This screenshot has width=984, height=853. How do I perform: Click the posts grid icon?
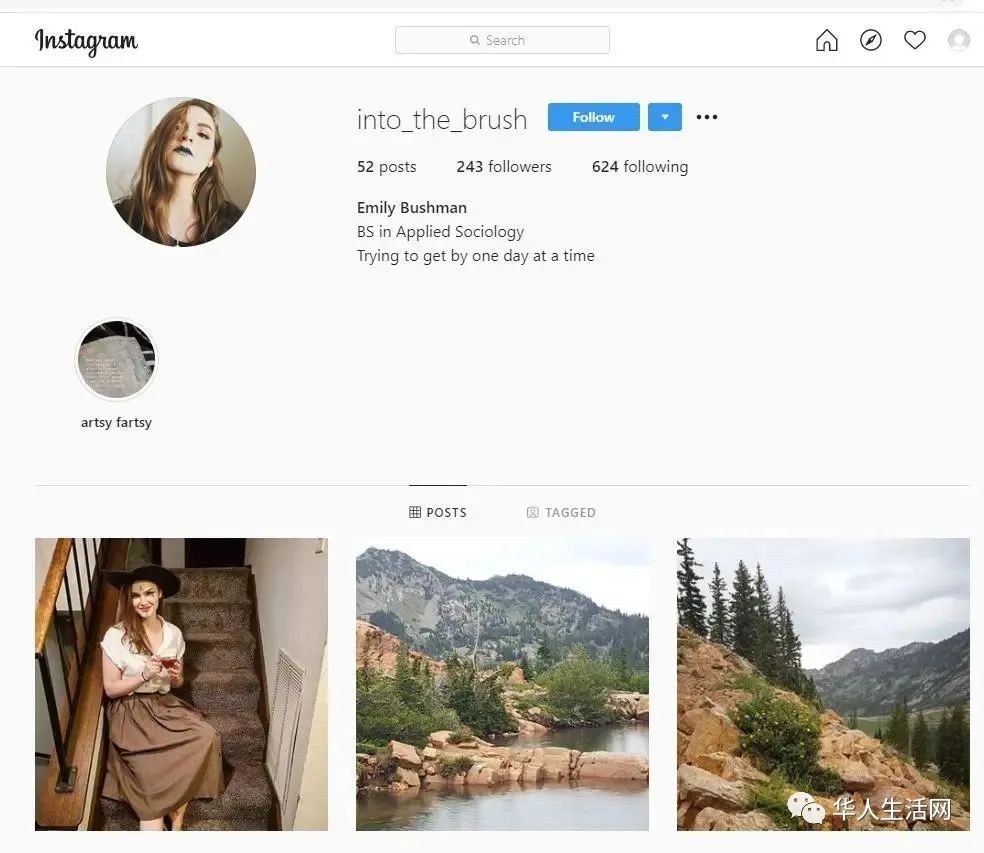(x=415, y=512)
